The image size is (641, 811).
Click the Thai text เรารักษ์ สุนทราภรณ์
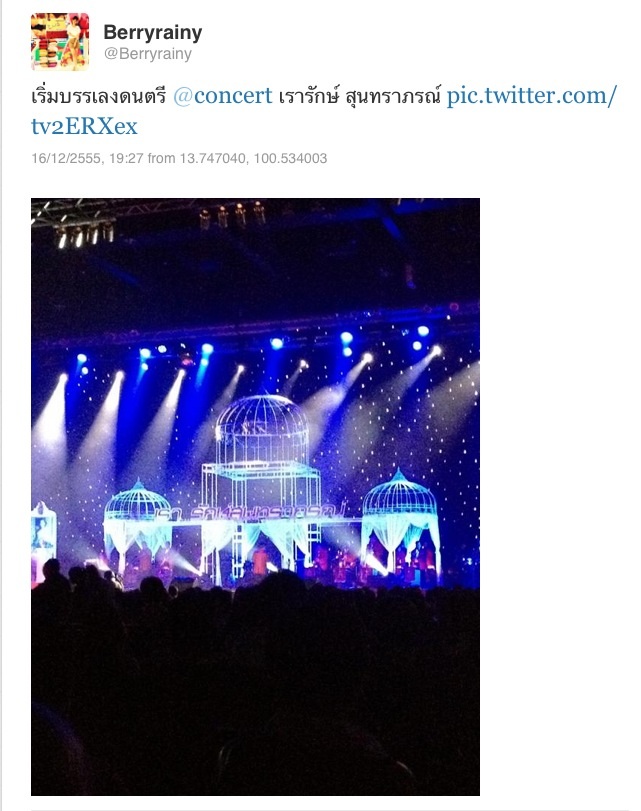tap(360, 96)
